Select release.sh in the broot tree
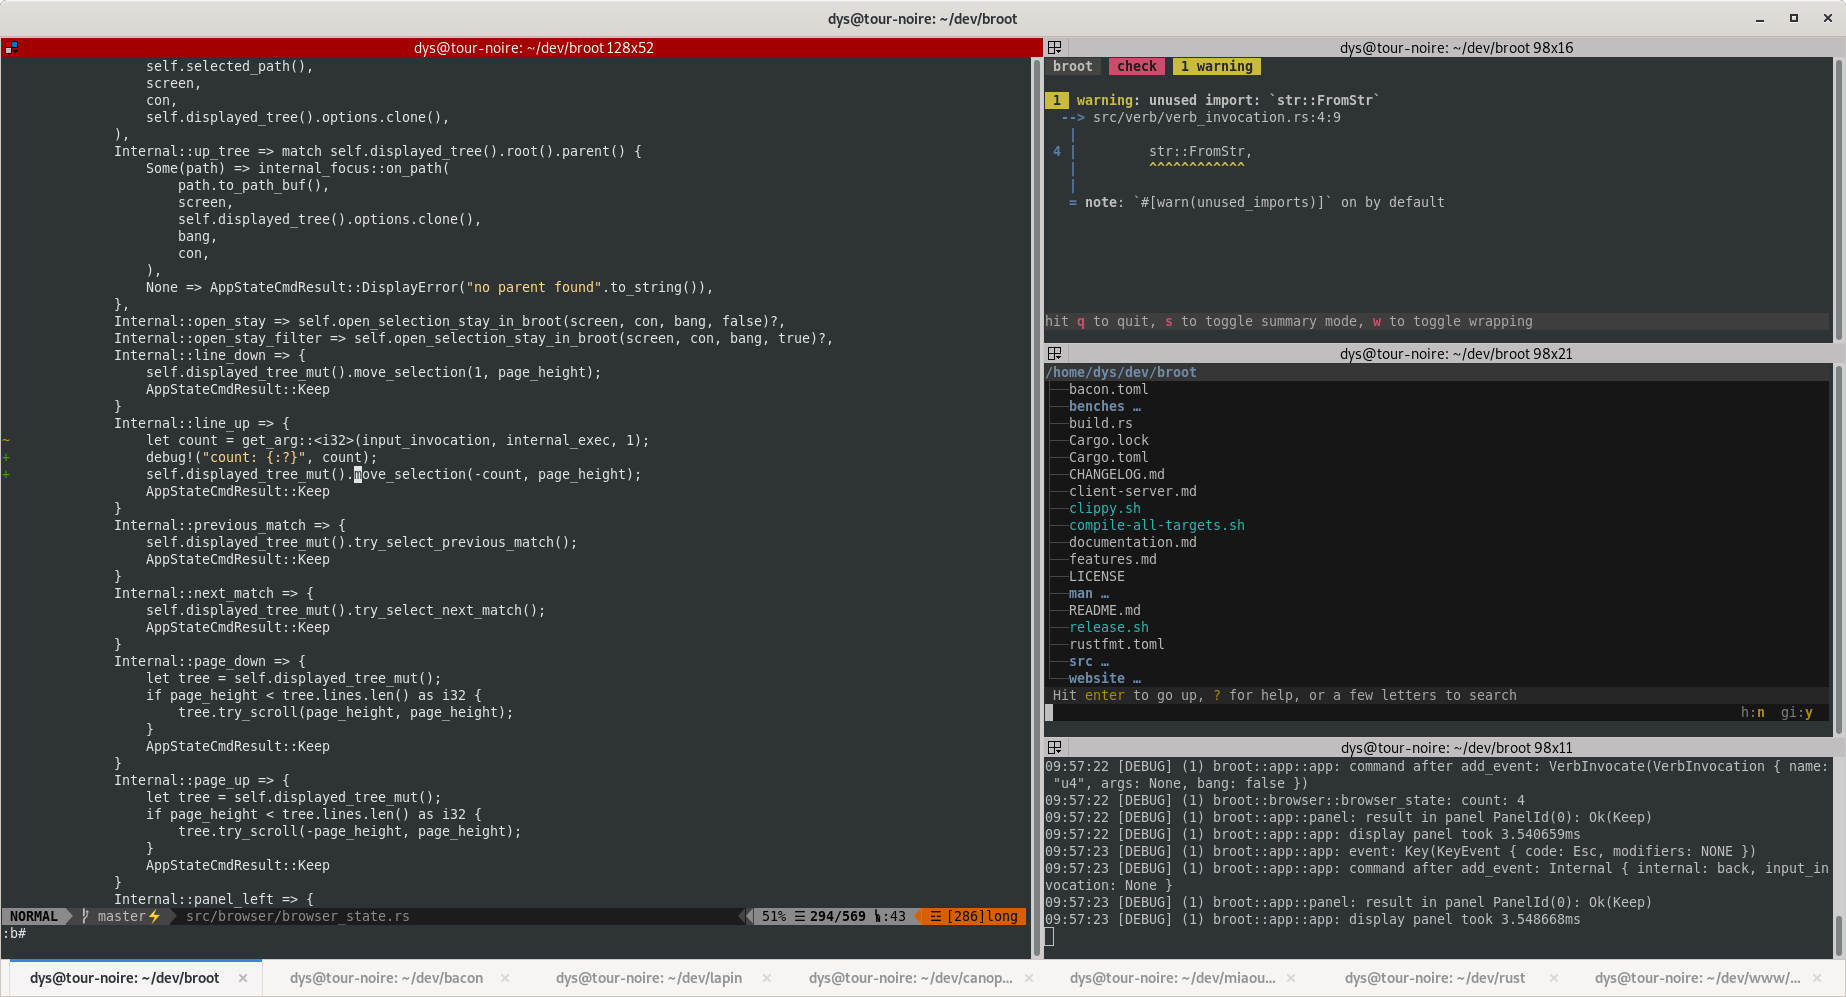Image resolution: width=1846 pixels, height=997 pixels. click(x=1109, y=627)
